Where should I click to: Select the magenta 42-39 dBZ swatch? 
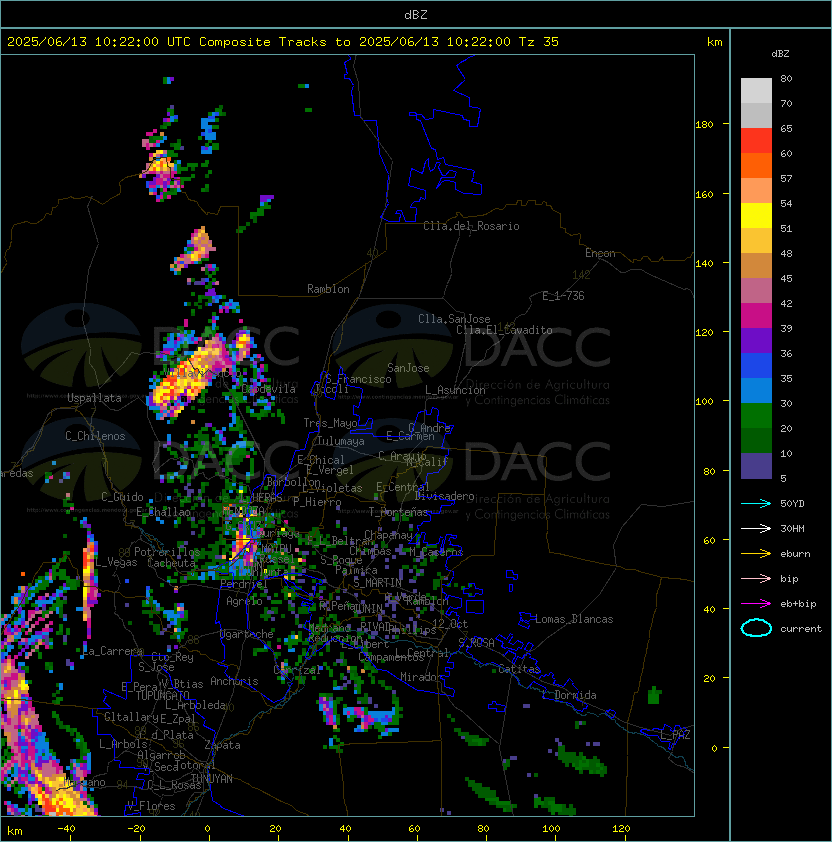tap(756, 316)
